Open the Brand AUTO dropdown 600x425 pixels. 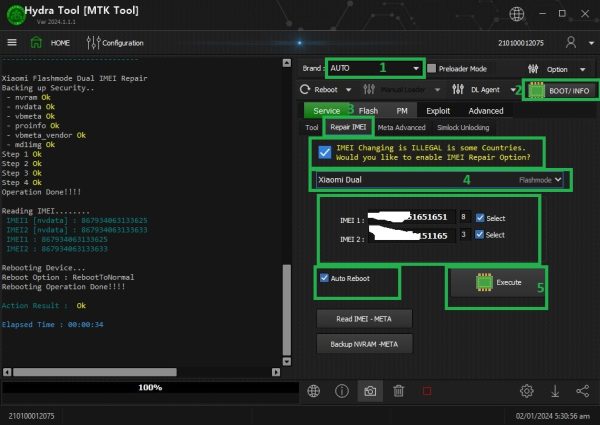tap(375, 68)
